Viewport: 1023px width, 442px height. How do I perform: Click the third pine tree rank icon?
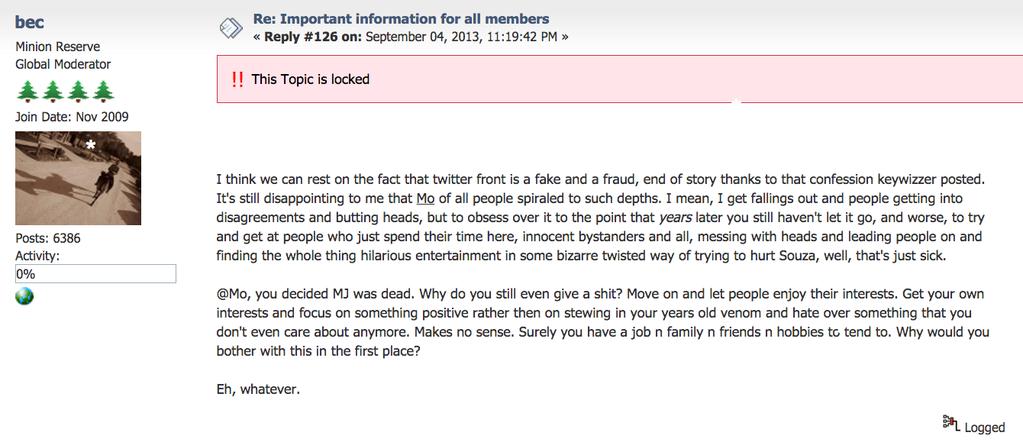[77, 92]
